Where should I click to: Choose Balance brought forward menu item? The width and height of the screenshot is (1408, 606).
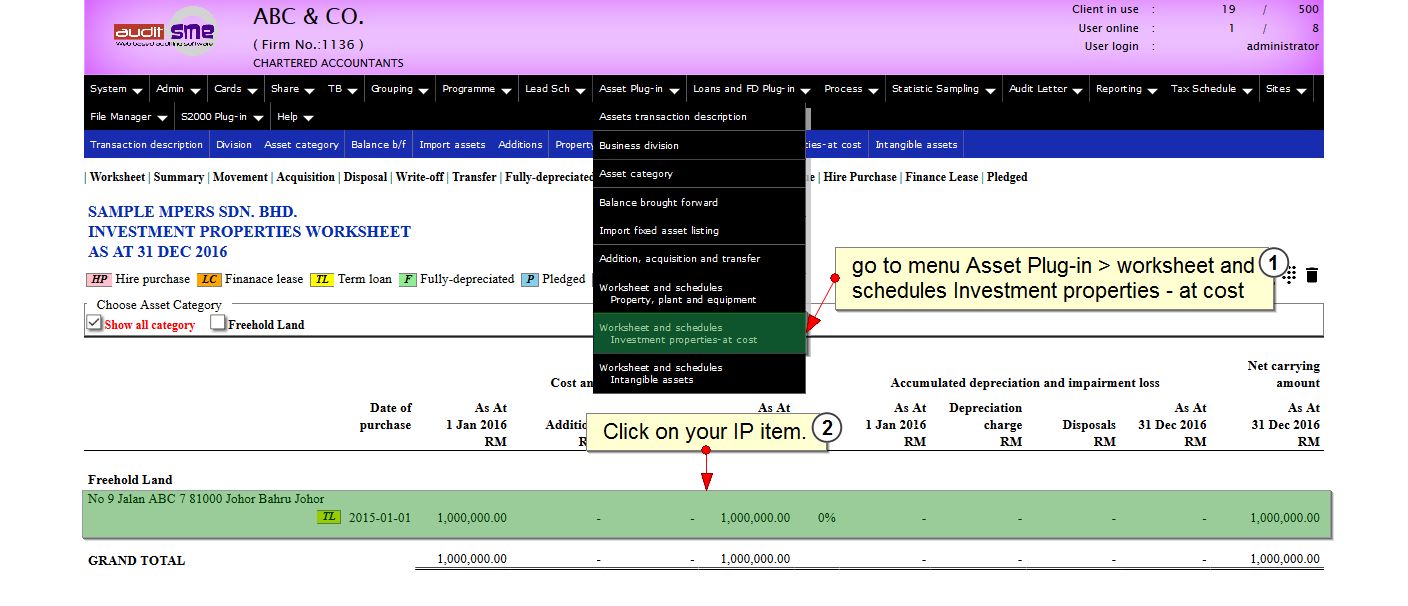[x=658, y=202]
